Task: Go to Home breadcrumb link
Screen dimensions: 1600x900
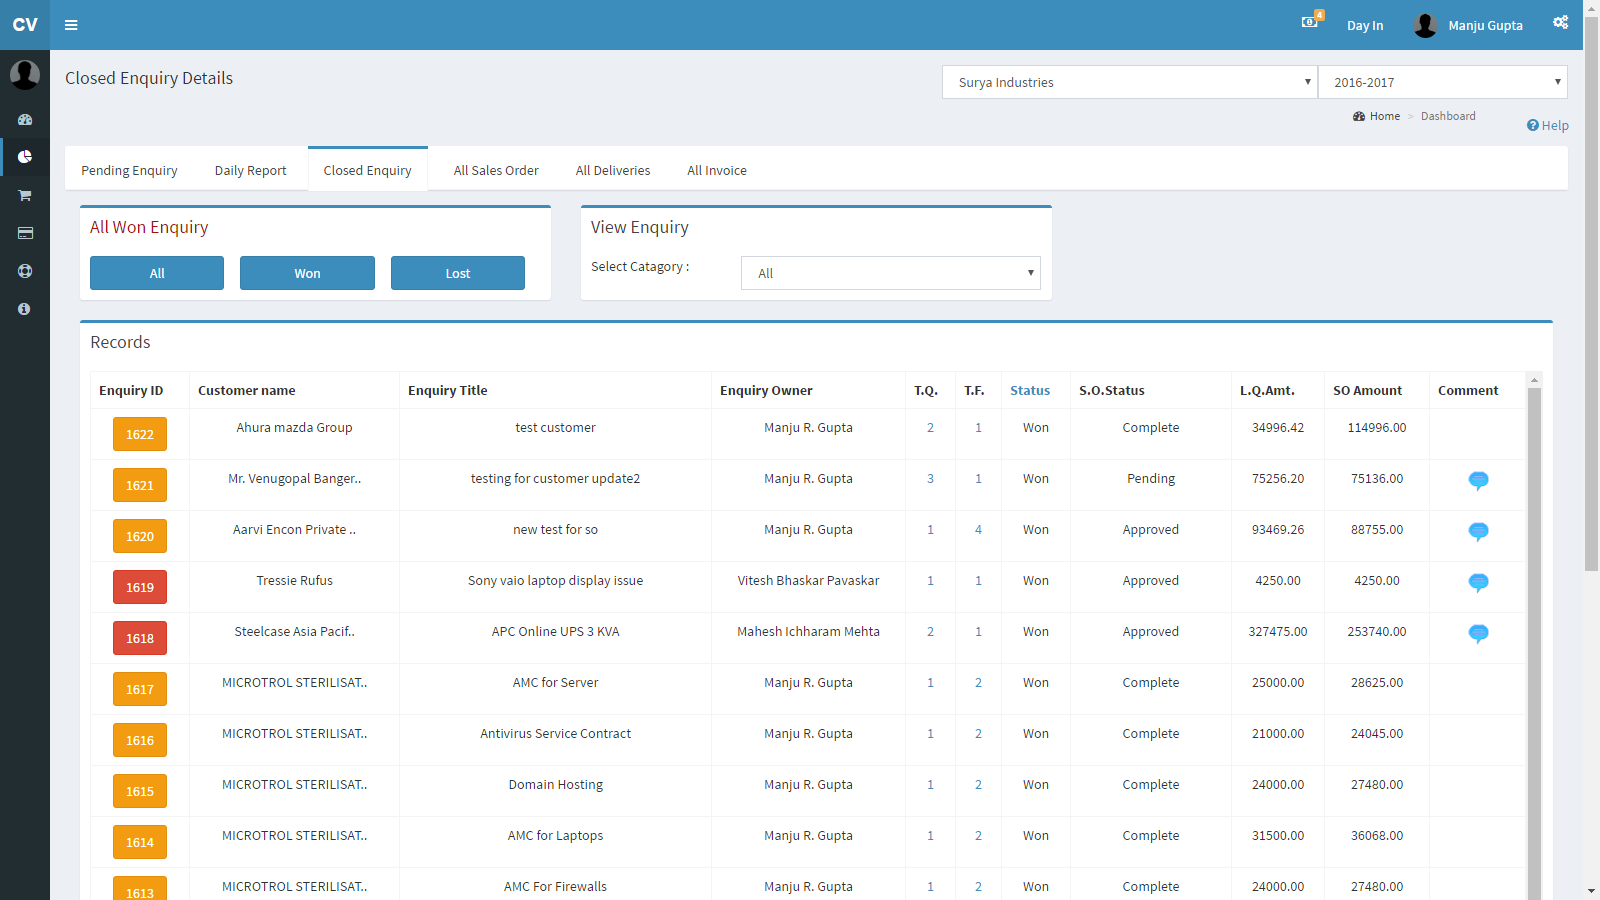Action: click(x=1376, y=116)
